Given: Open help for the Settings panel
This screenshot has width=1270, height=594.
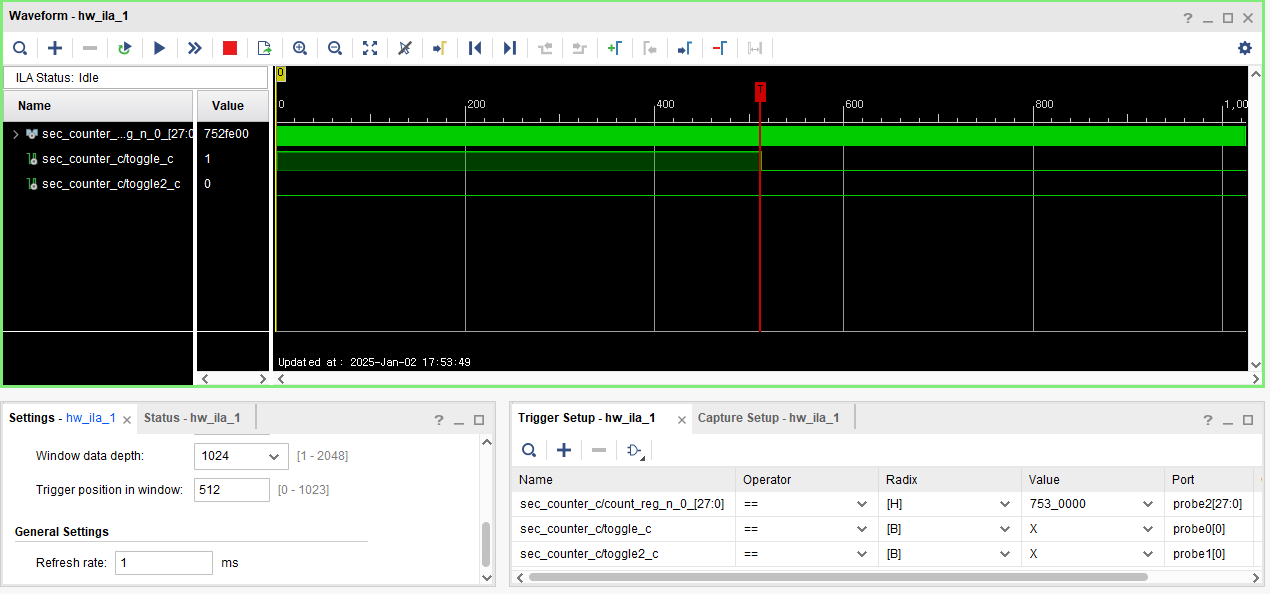Looking at the screenshot, I should 438,420.
